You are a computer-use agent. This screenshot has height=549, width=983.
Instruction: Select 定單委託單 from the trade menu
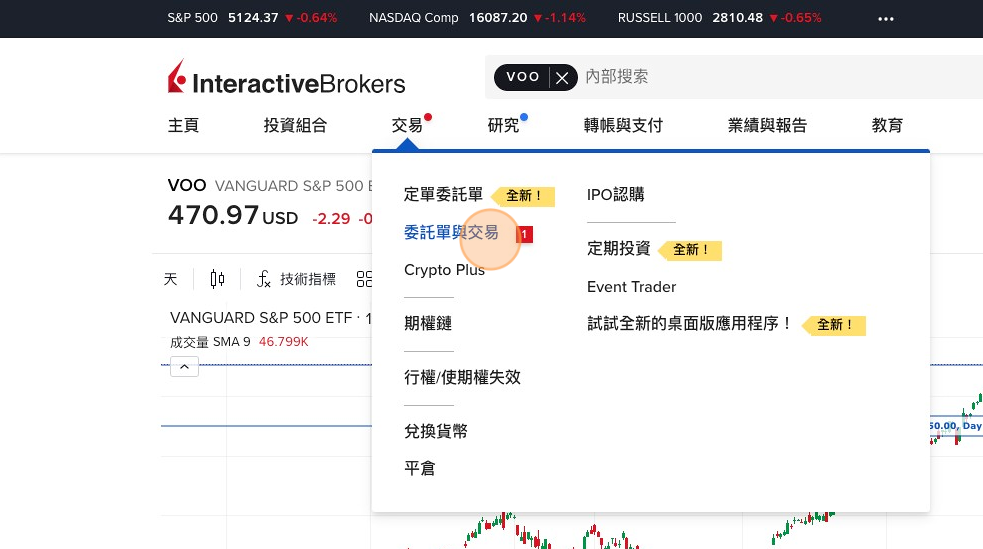(443, 195)
